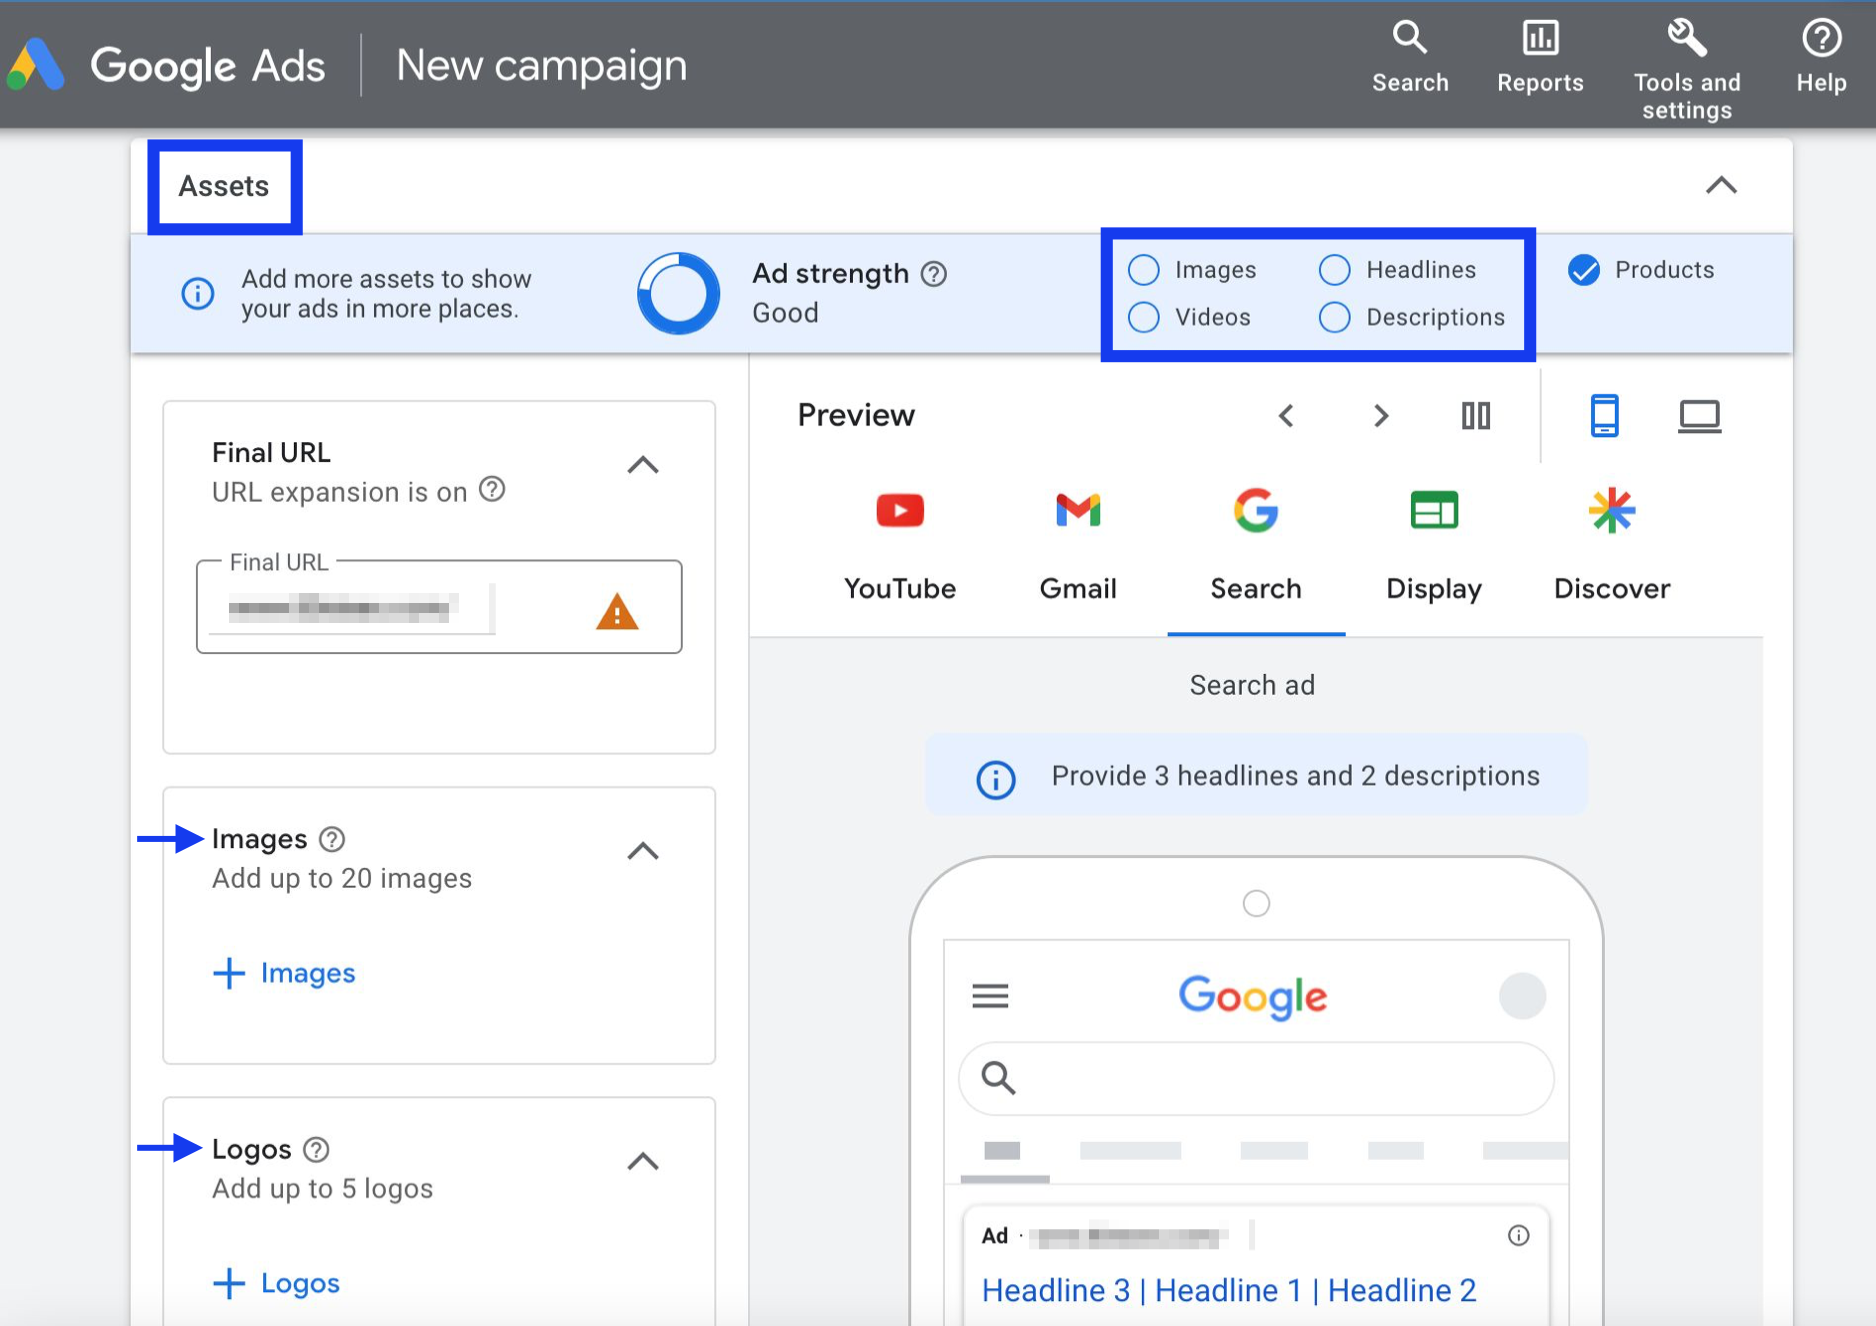
Task: Select the YouTube preview tab
Action: tap(900, 546)
